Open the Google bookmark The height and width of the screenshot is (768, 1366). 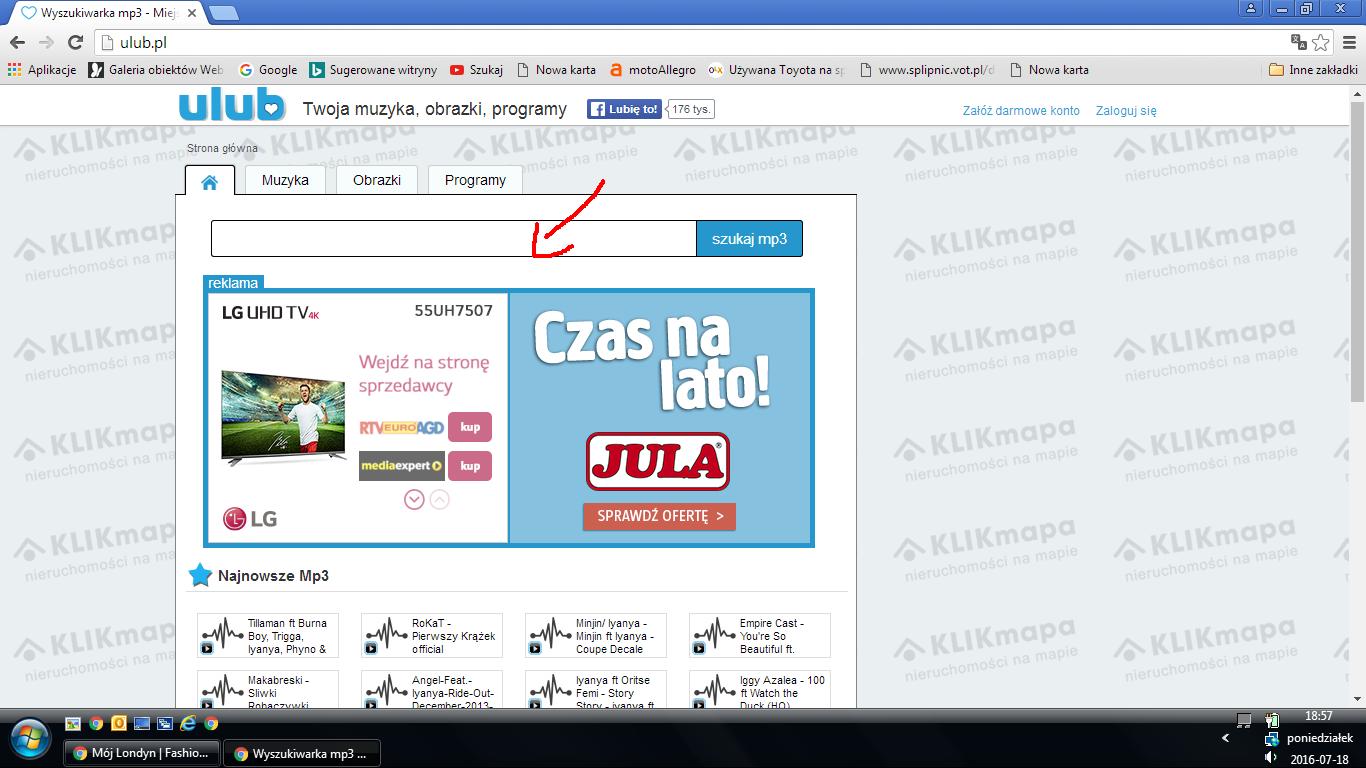268,70
